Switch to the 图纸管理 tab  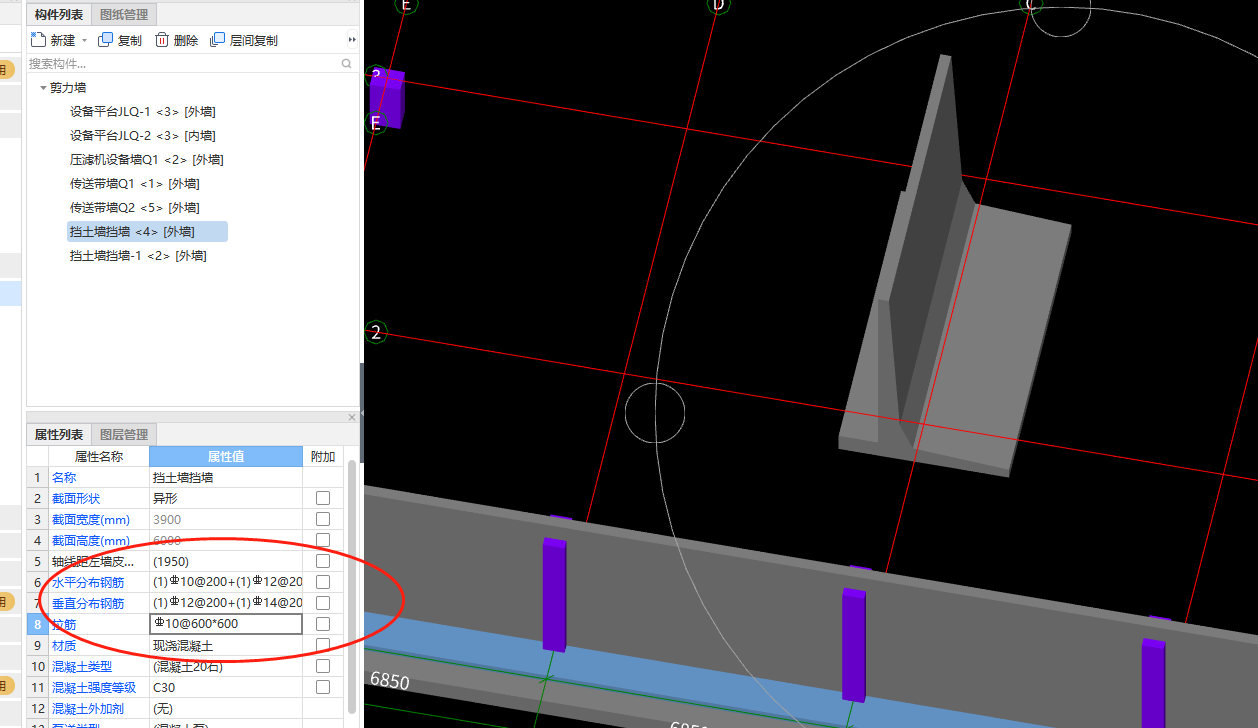pos(124,14)
